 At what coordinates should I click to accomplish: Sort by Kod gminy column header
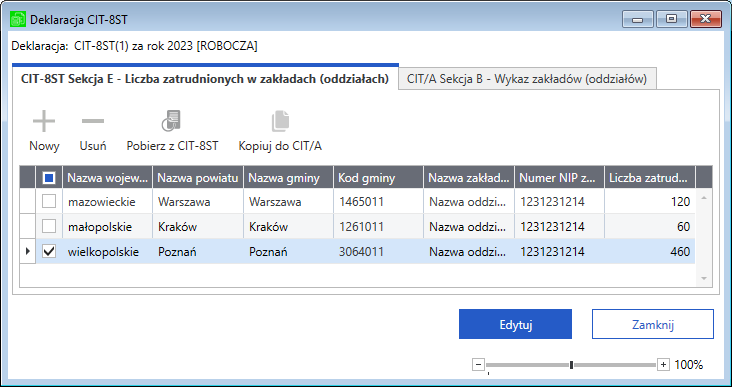tap(379, 177)
